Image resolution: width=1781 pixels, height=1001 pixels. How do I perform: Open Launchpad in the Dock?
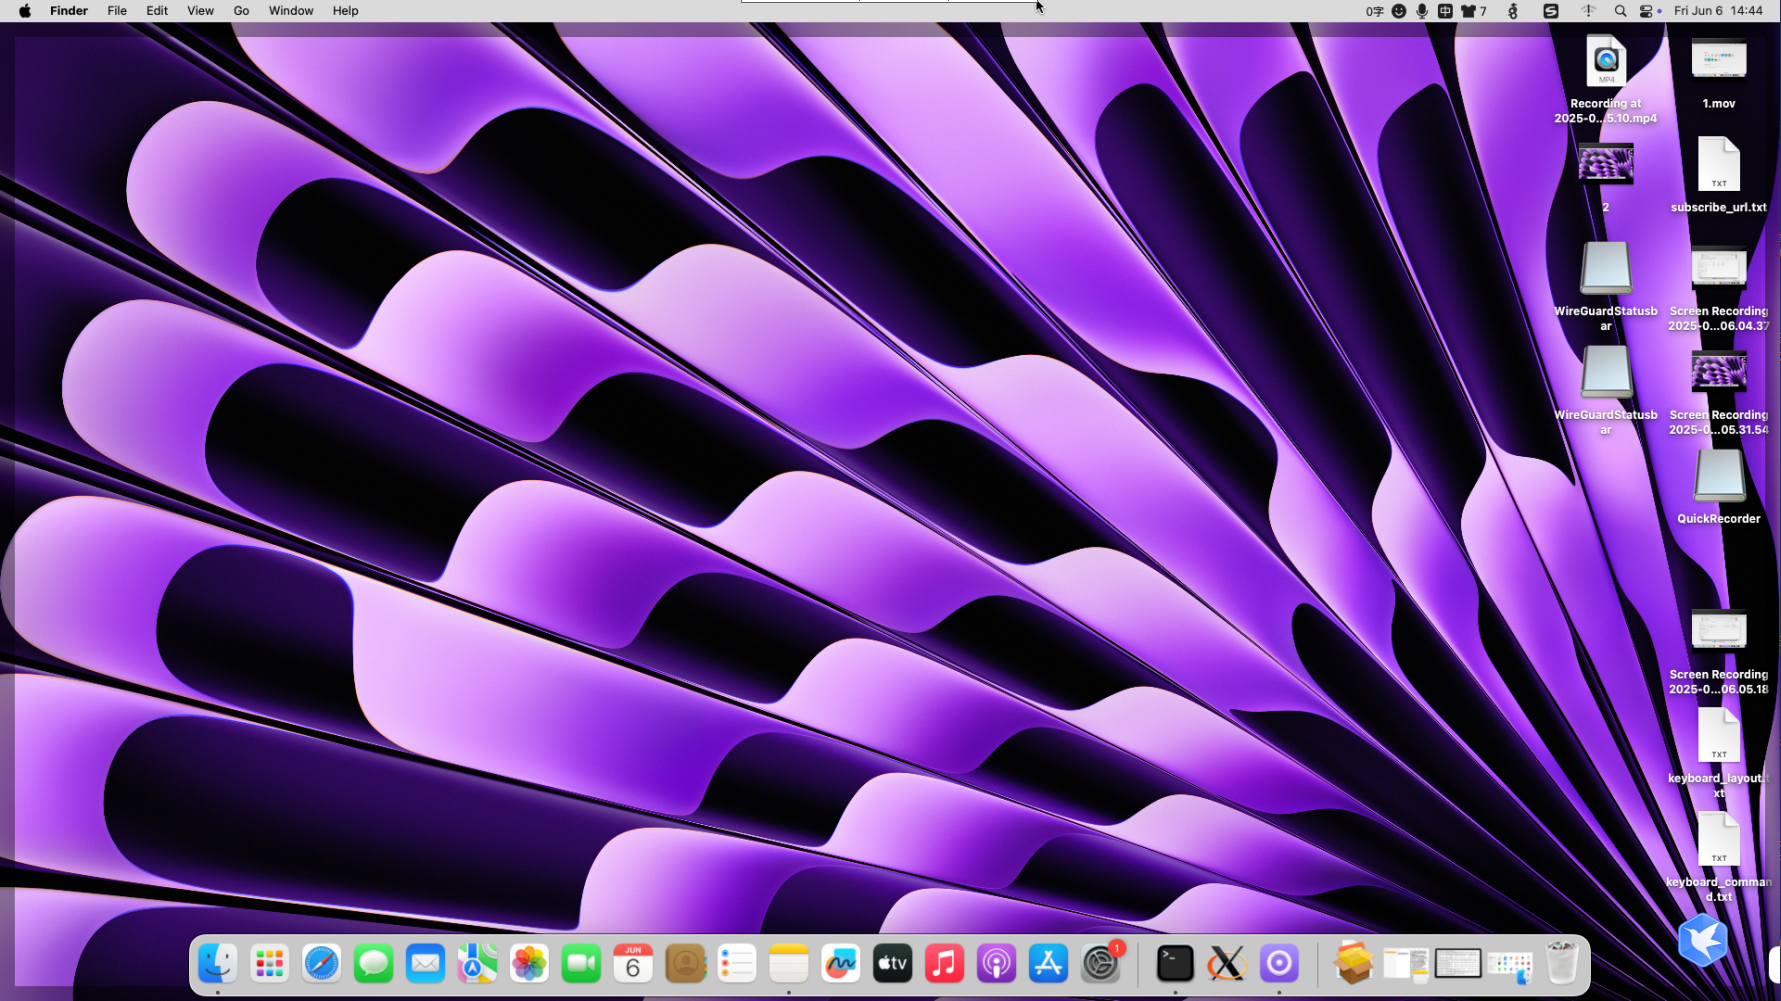(x=269, y=964)
